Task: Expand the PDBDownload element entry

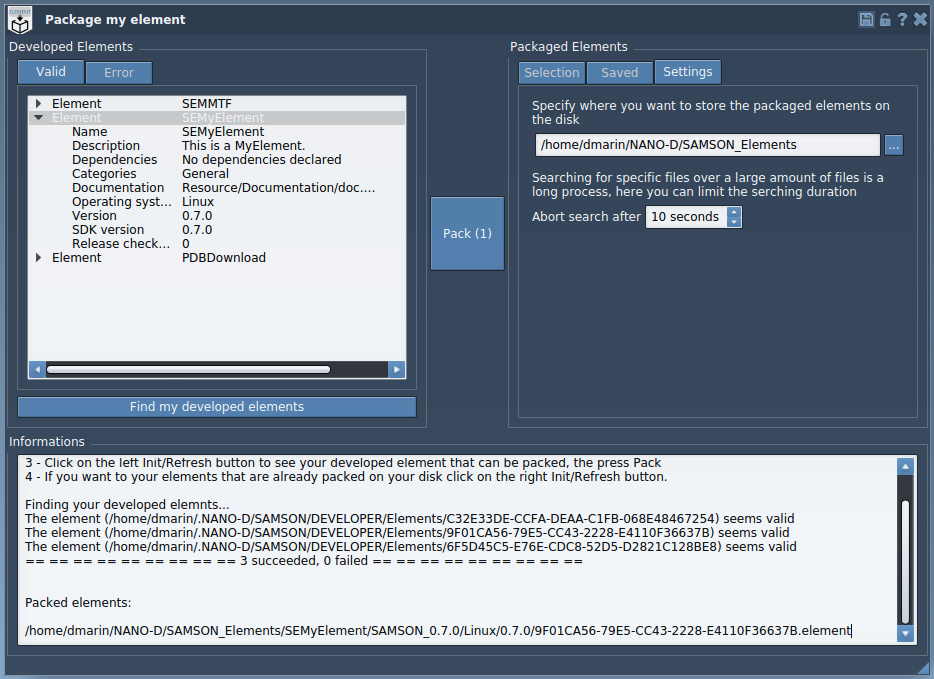Action: tap(38, 257)
